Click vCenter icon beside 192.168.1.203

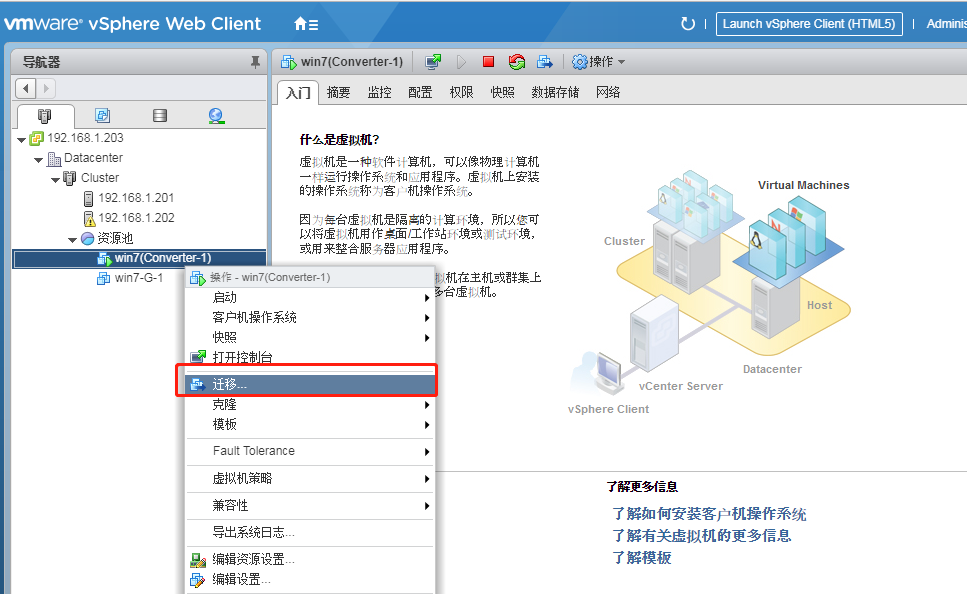(37, 138)
